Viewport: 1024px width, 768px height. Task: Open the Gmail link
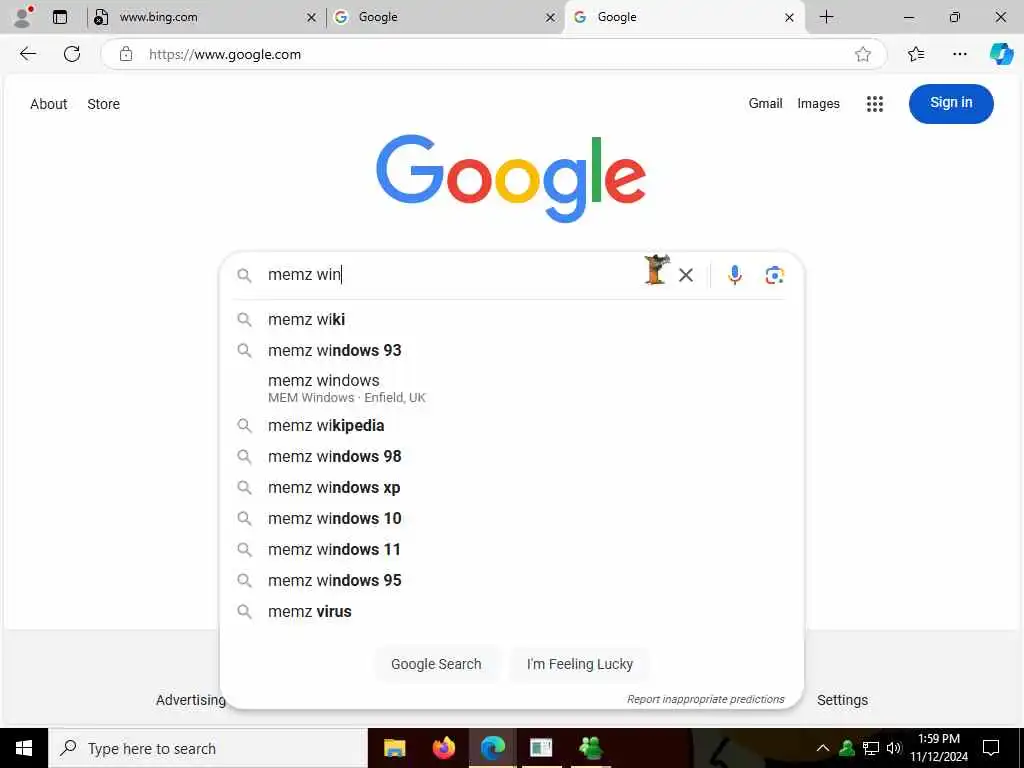pos(765,103)
